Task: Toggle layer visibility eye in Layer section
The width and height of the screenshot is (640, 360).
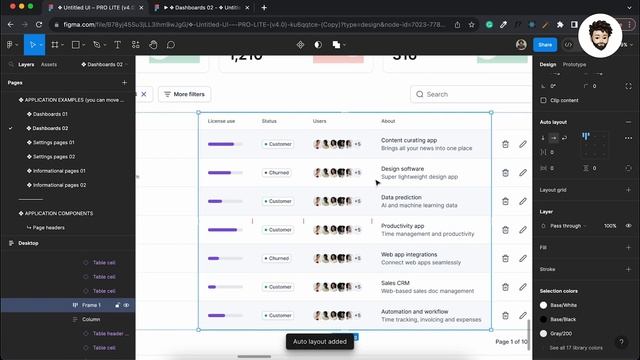Action: (628, 226)
